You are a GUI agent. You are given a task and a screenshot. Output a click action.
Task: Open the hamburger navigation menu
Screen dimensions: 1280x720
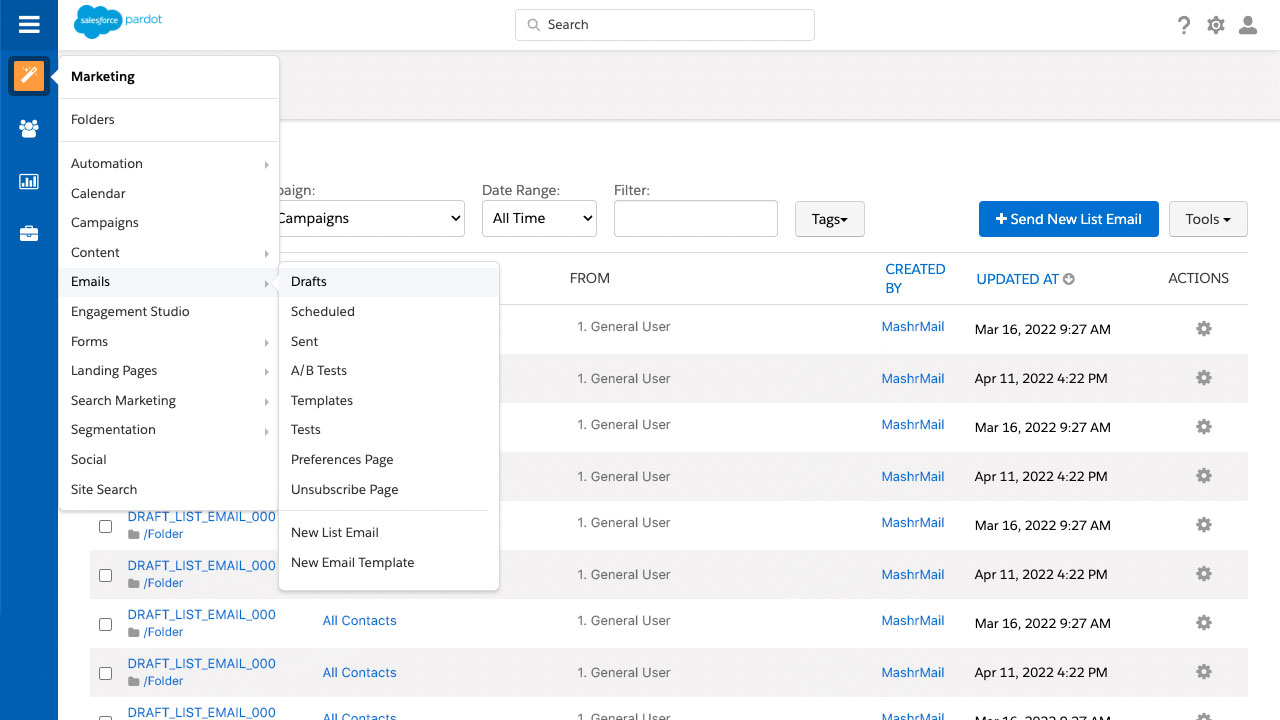(x=29, y=25)
